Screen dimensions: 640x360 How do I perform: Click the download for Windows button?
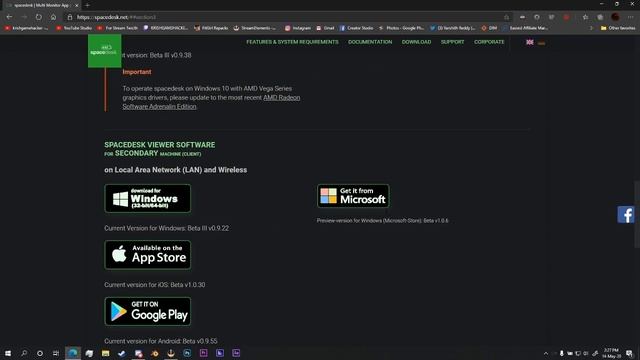coord(147,198)
